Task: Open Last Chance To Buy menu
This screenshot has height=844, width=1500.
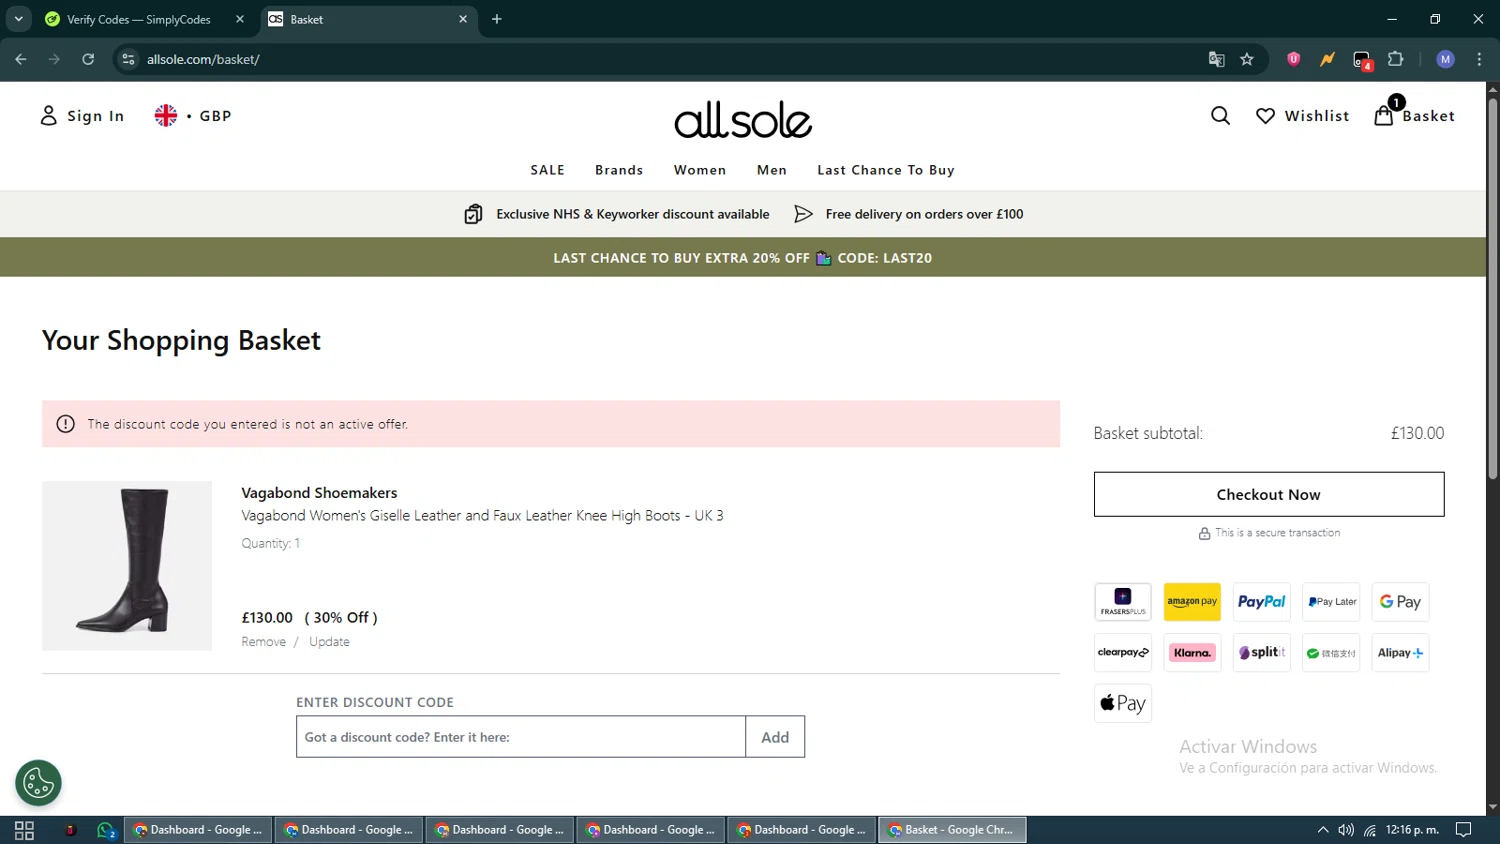Action: point(886,170)
